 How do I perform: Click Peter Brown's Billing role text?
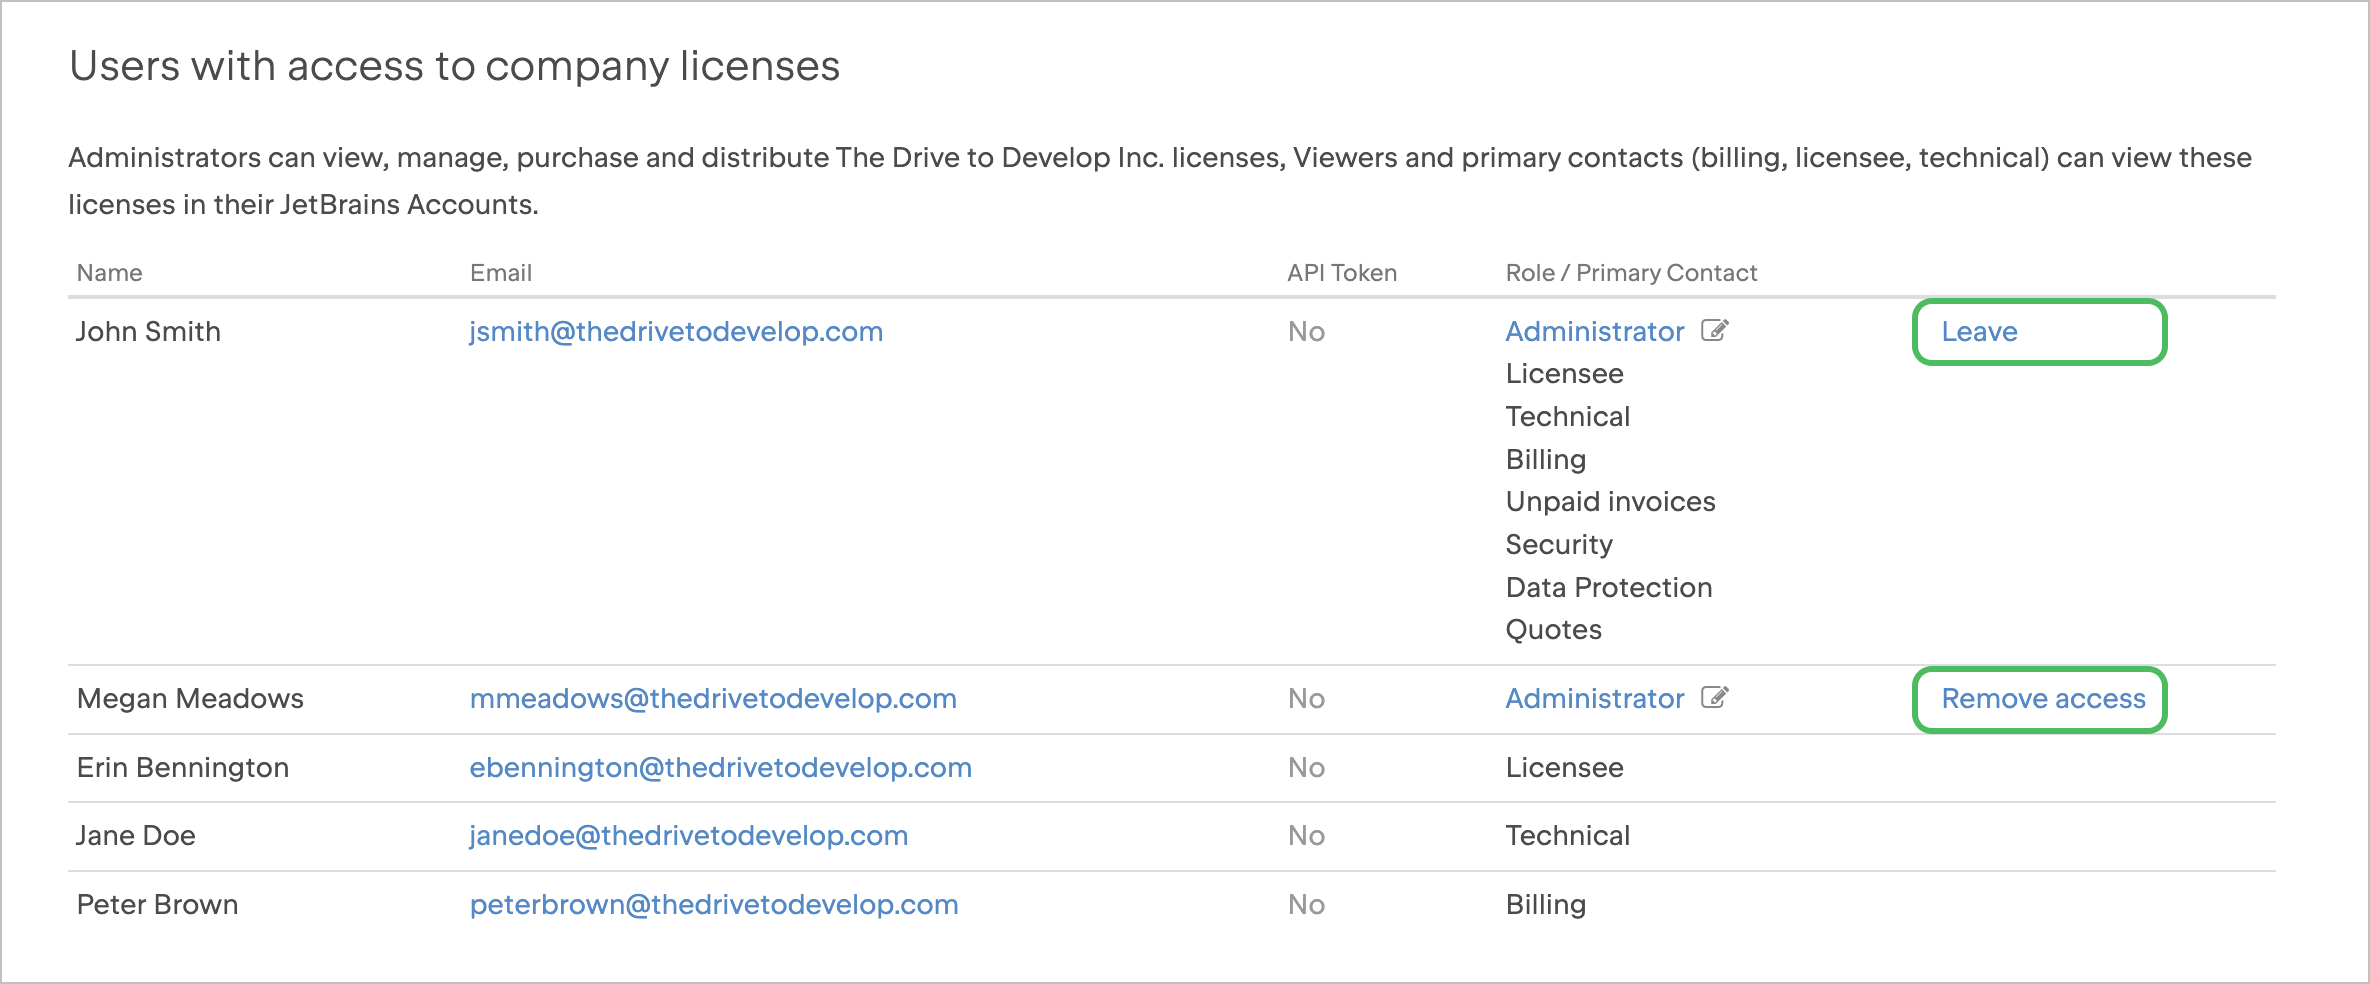point(1545,905)
